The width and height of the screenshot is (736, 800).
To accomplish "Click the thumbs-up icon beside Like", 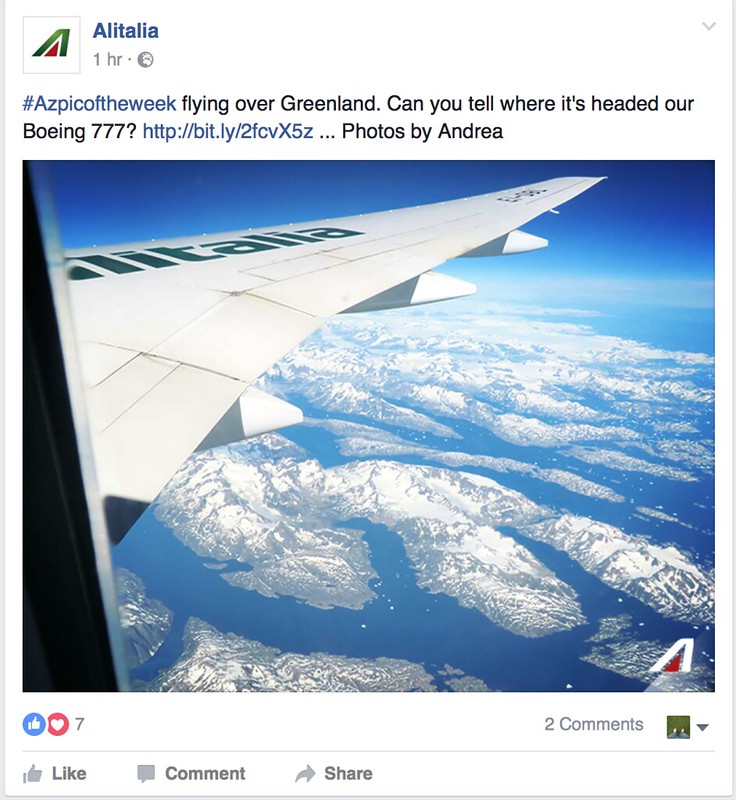I will coord(33,773).
